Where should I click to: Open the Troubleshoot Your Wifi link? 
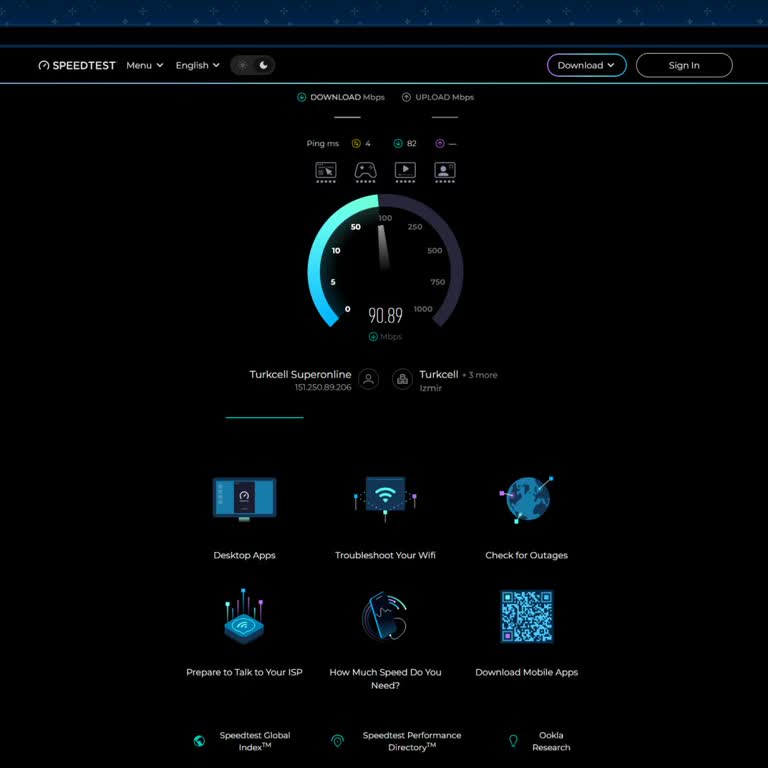[385, 555]
